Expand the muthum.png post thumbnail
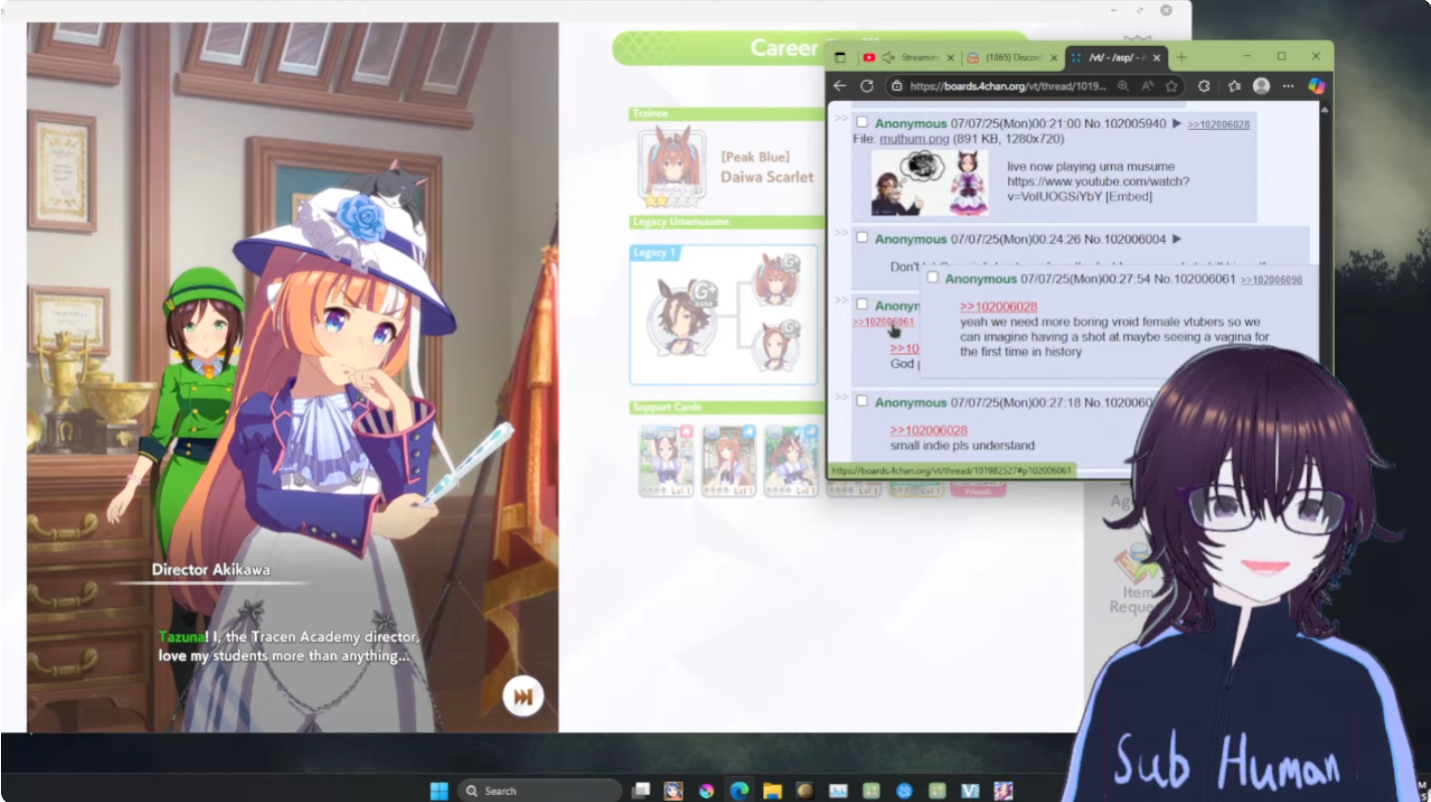 [x=929, y=182]
